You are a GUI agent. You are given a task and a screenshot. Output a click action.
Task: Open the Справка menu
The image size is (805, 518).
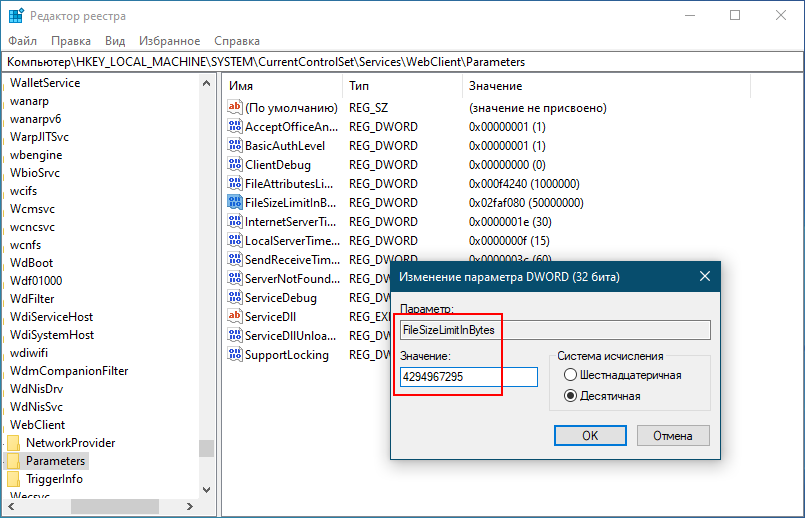tap(237, 41)
